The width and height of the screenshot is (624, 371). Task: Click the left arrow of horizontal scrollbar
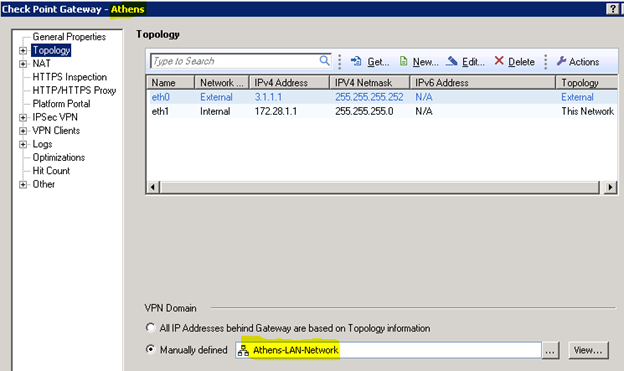pos(153,187)
